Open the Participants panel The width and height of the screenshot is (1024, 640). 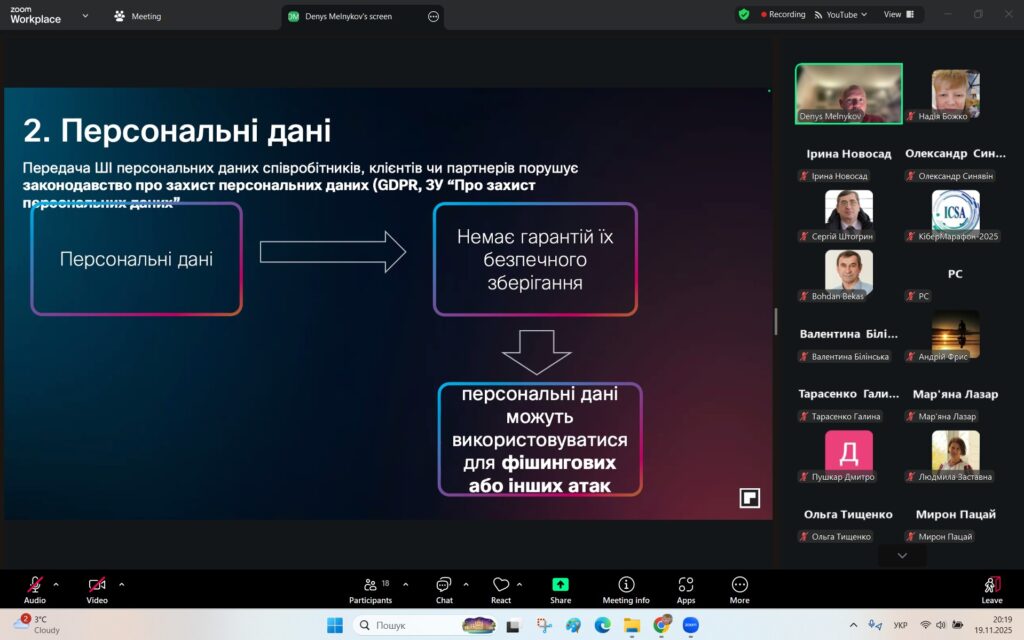369,588
